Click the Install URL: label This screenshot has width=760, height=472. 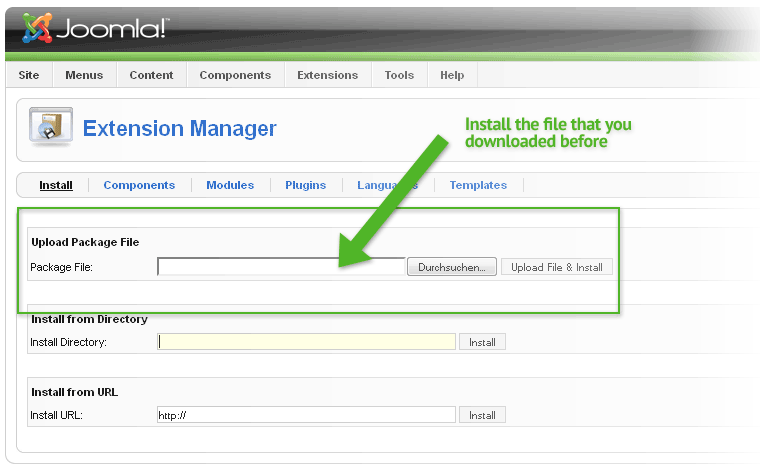pos(56,415)
